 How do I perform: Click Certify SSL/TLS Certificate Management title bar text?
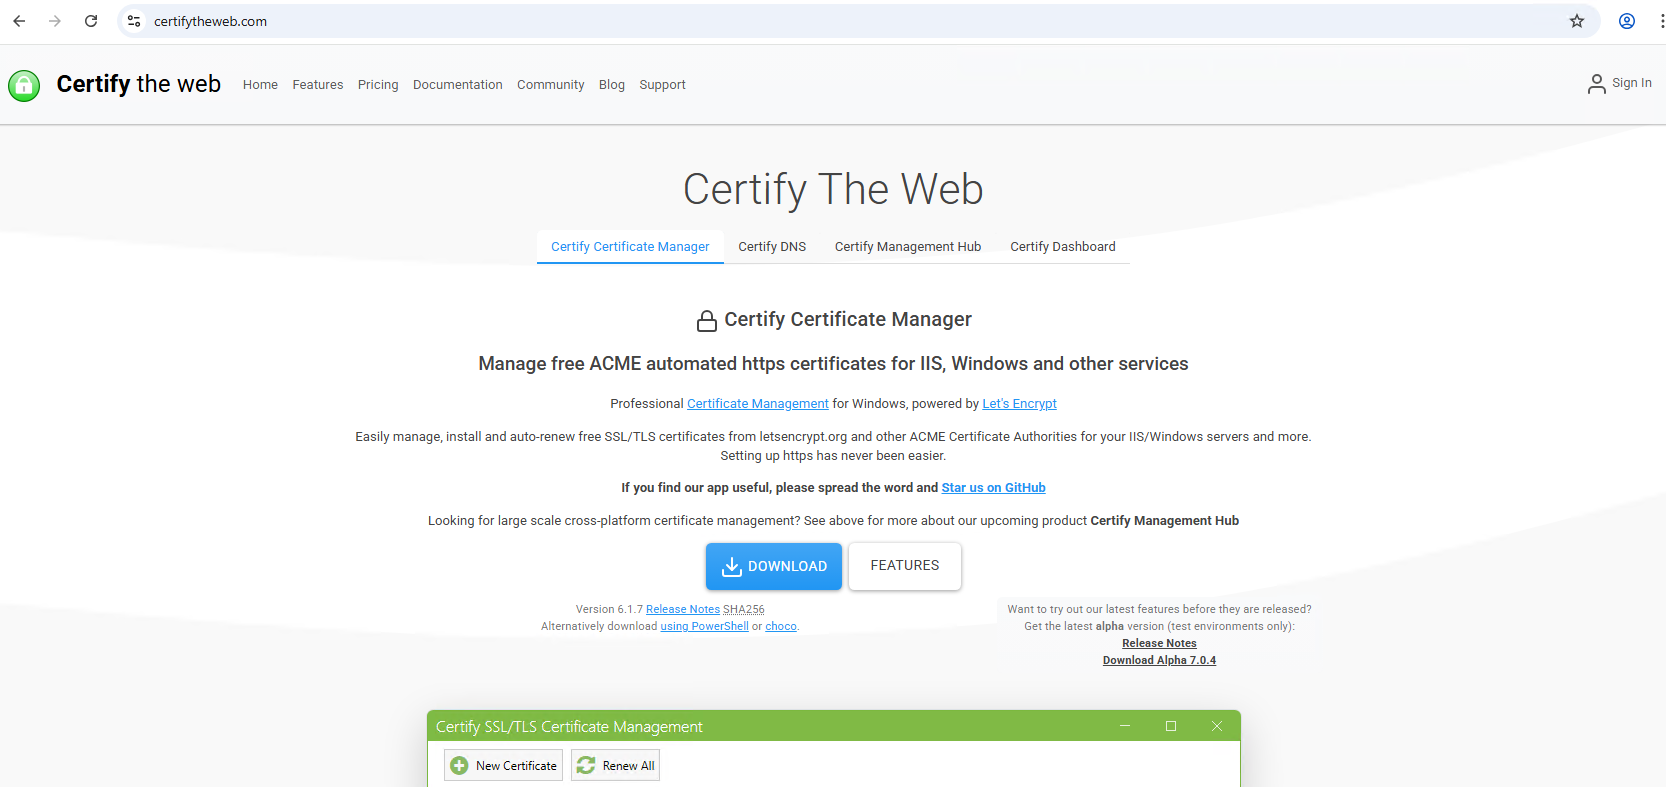pyautogui.click(x=569, y=727)
